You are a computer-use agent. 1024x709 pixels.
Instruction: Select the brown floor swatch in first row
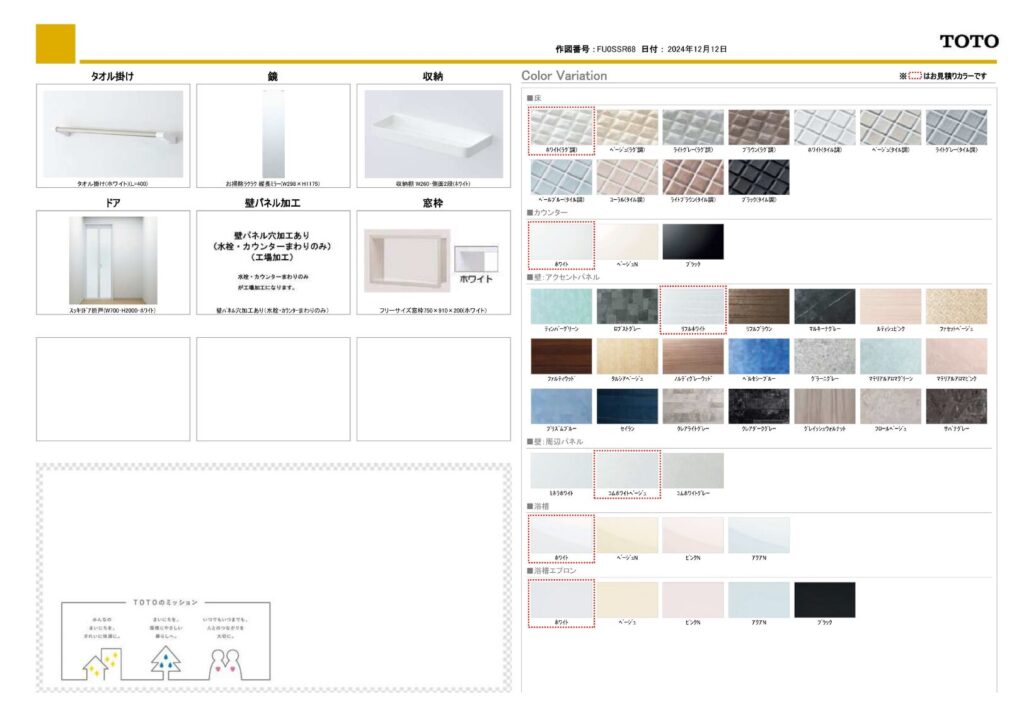[x=758, y=127]
